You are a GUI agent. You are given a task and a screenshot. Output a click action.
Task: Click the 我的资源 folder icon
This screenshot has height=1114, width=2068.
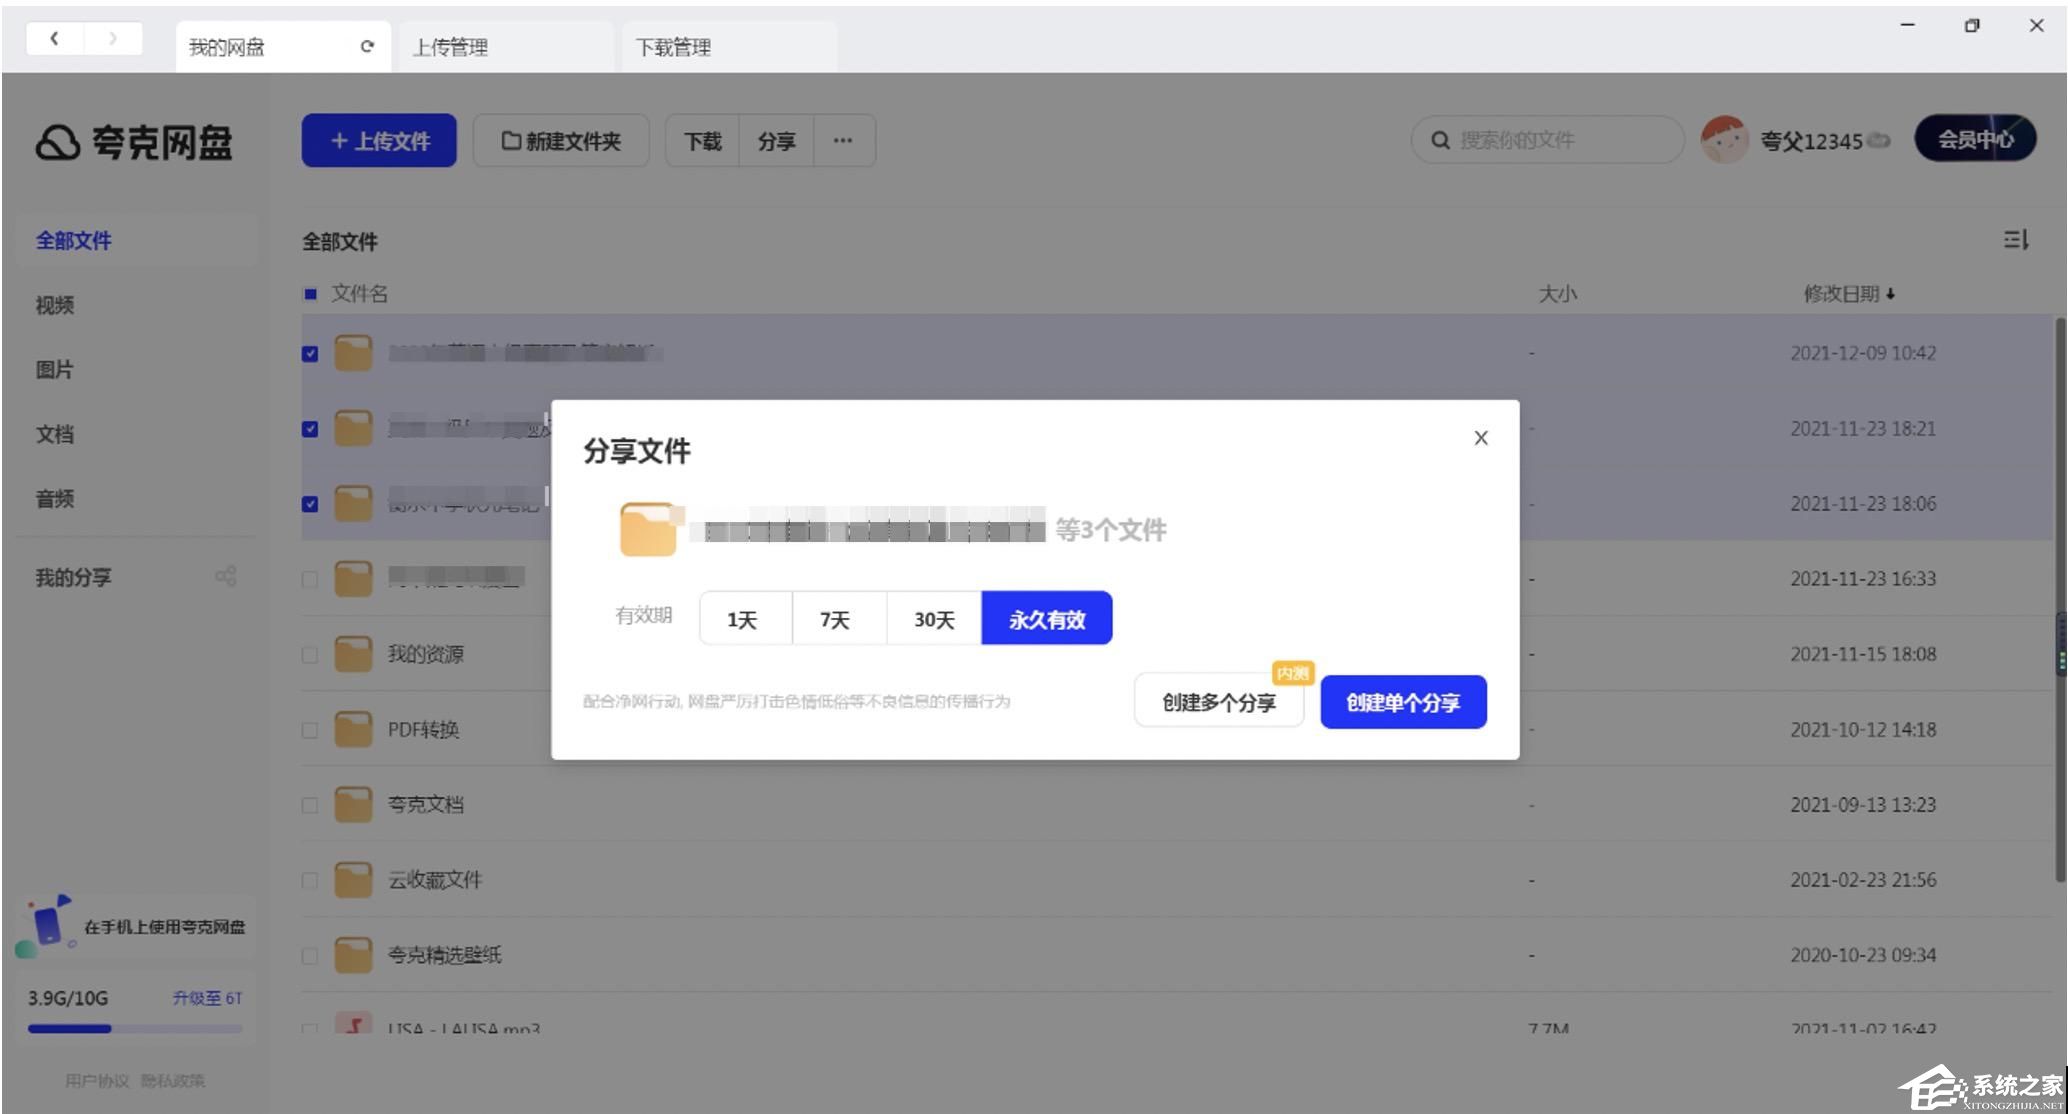click(x=353, y=654)
